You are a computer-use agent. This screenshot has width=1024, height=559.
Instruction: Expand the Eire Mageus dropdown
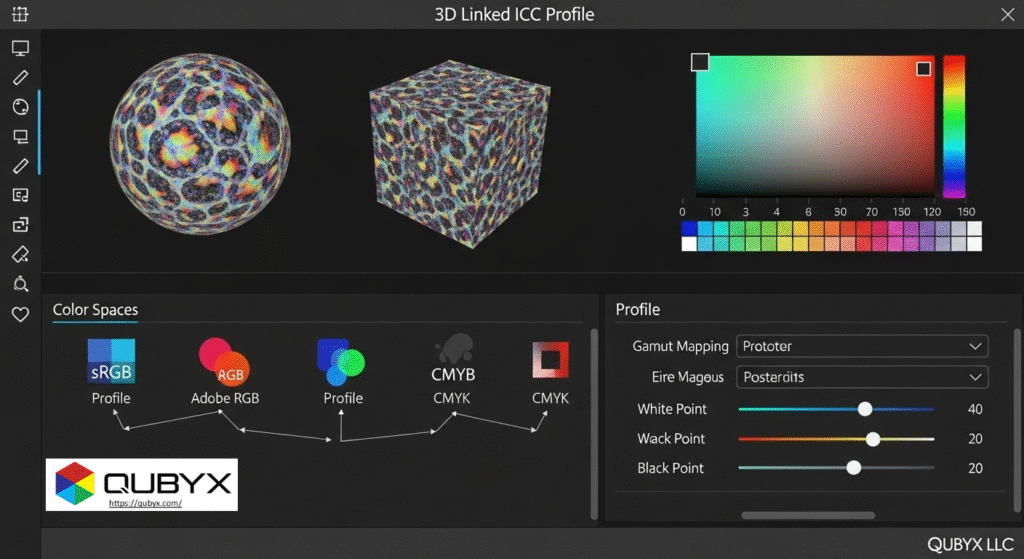[x=862, y=377]
